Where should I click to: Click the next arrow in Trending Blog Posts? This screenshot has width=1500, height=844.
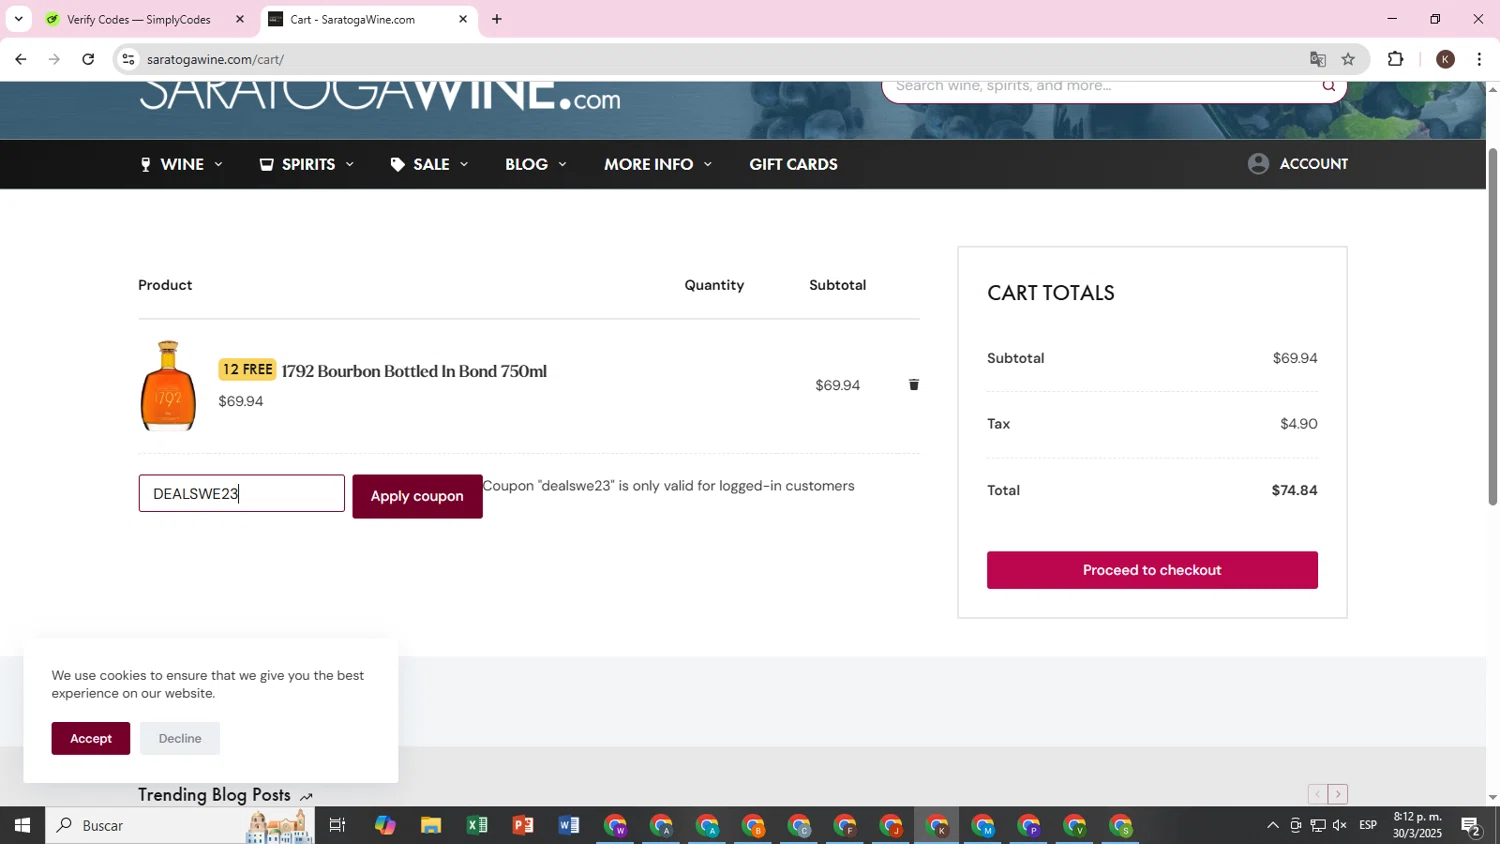coord(1338,794)
